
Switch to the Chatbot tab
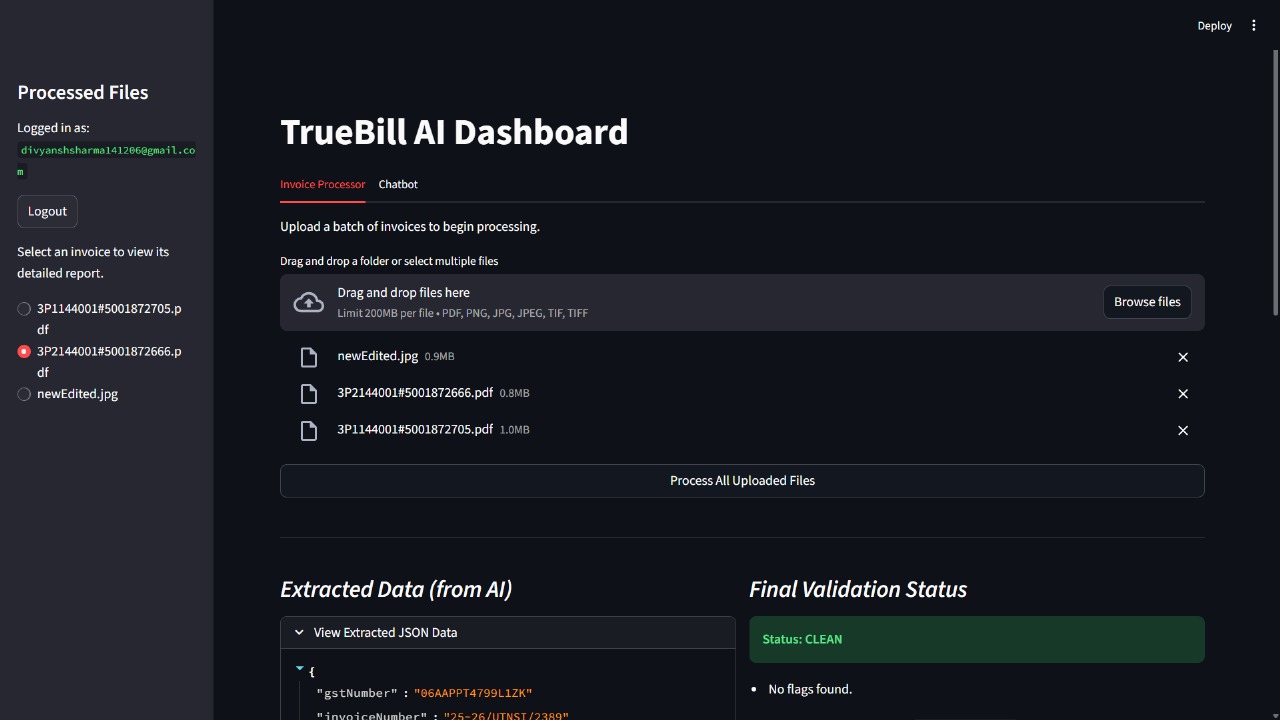pyautogui.click(x=398, y=184)
